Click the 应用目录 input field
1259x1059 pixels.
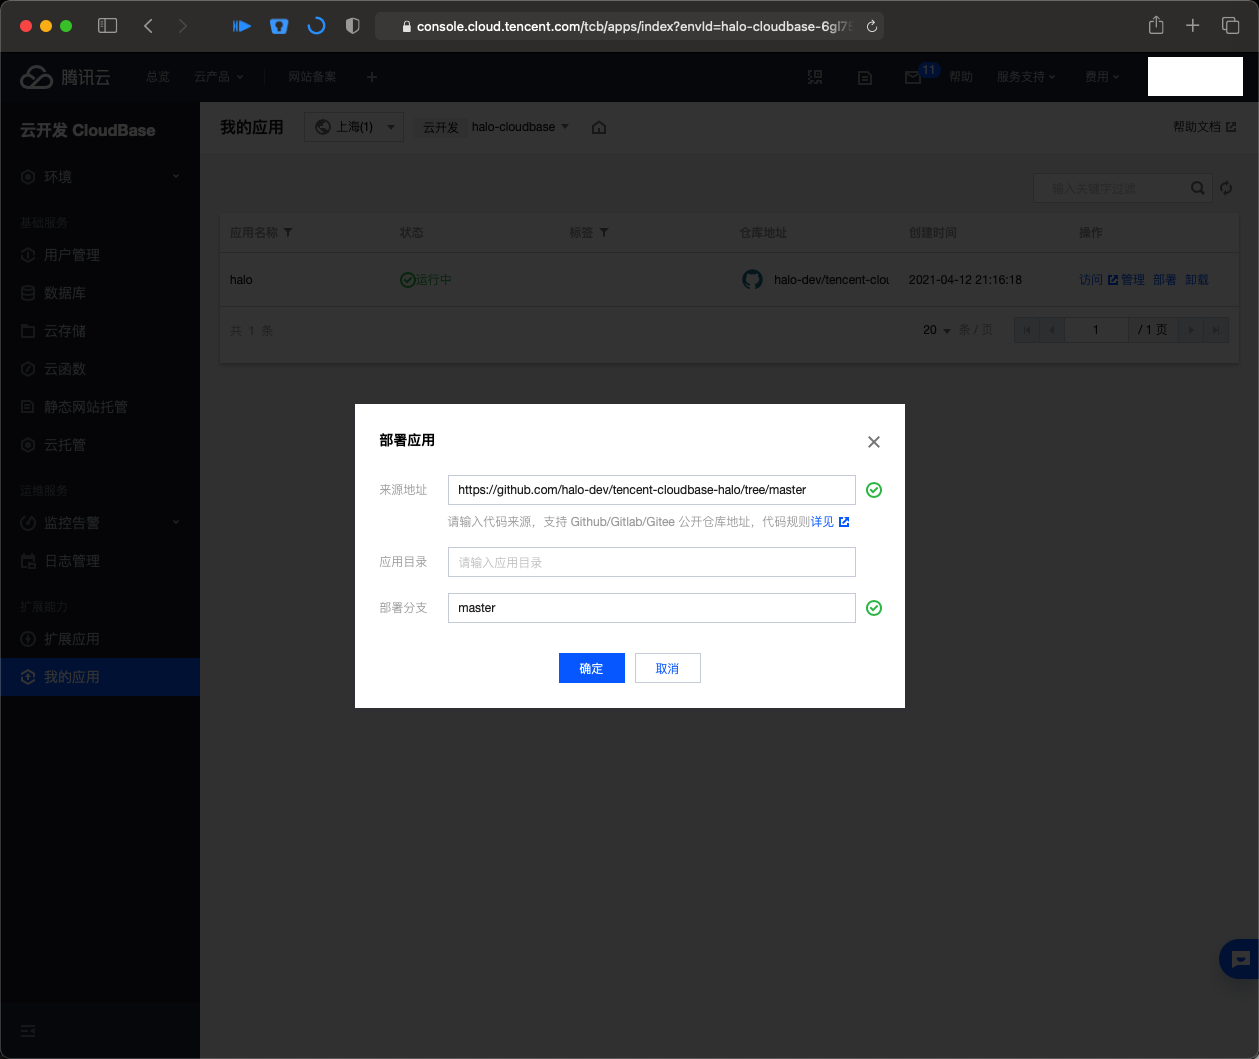tap(651, 561)
